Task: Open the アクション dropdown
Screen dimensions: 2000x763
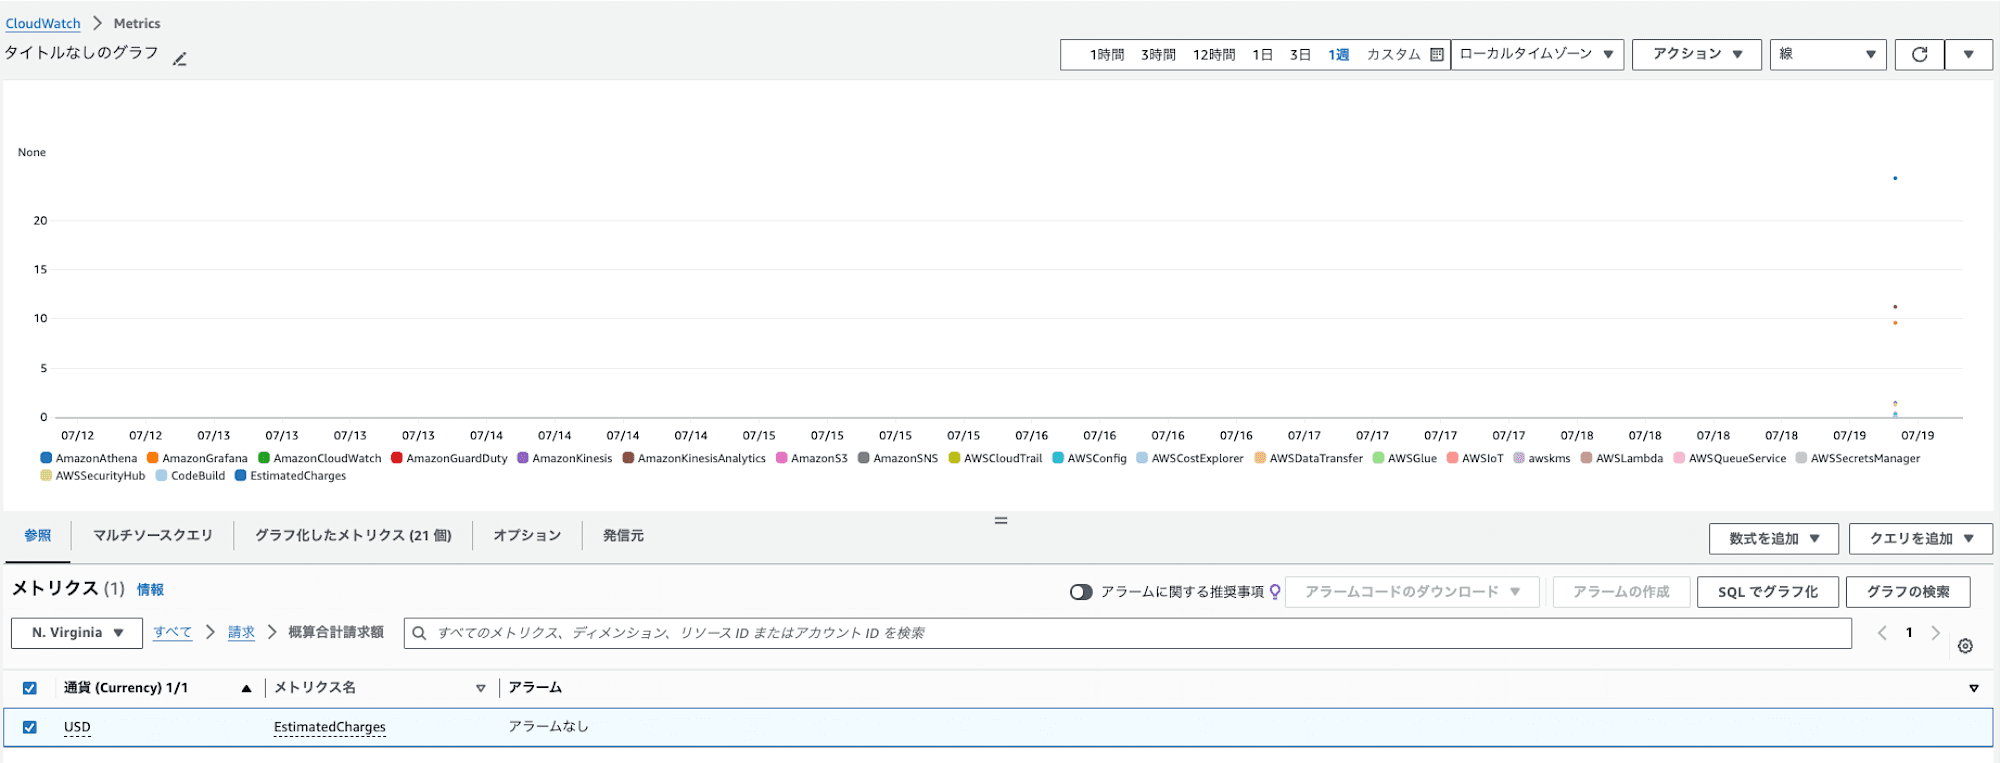Action: click(1697, 54)
